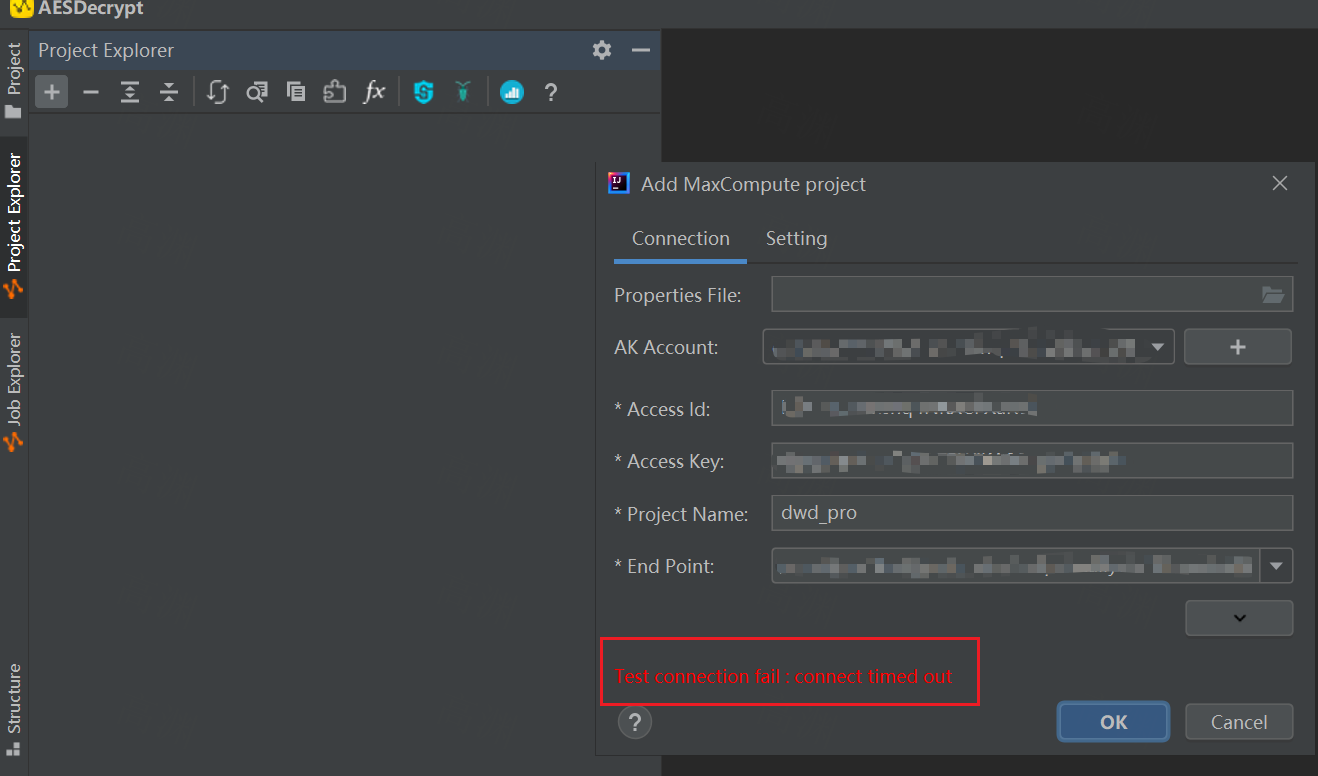Switch to the Connection tab
This screenshot has width=1318, height=776.
(x=681, y=239)
